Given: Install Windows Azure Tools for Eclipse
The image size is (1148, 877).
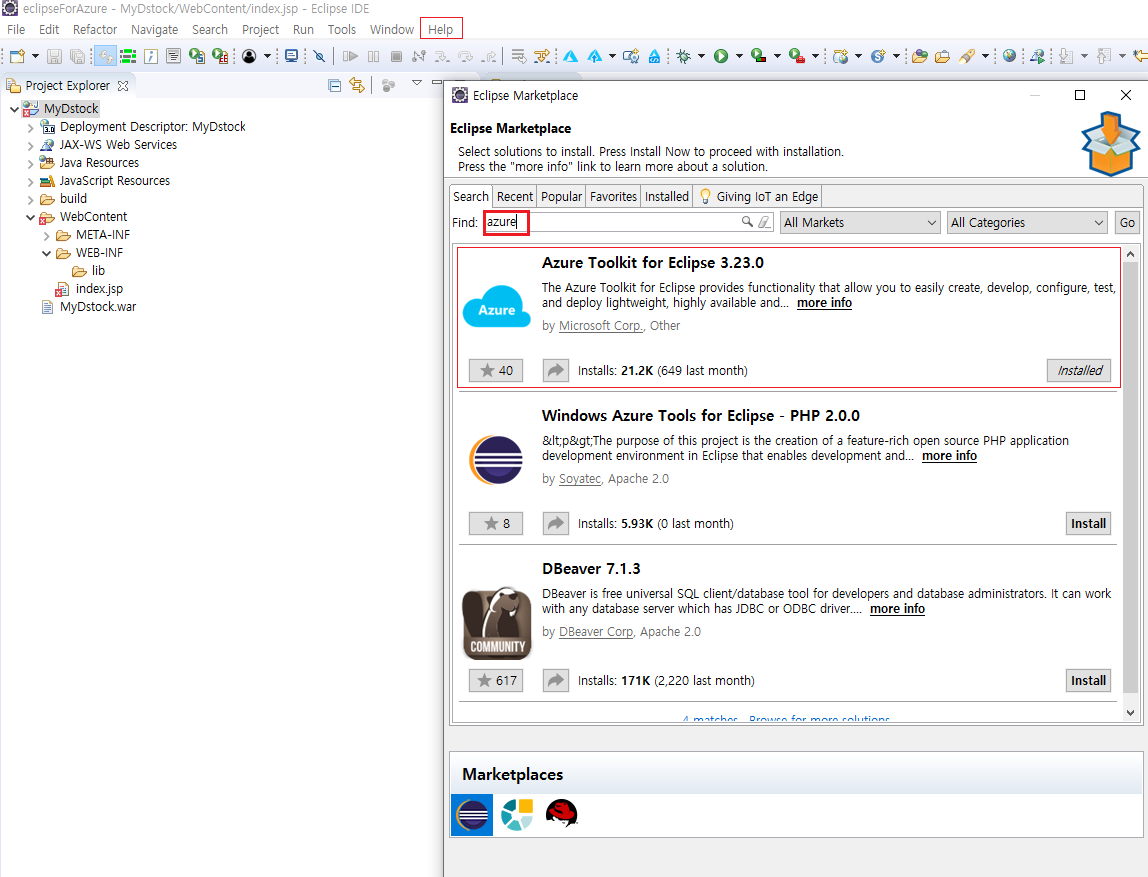Looking at the screenshot, I should [1088, 523].
